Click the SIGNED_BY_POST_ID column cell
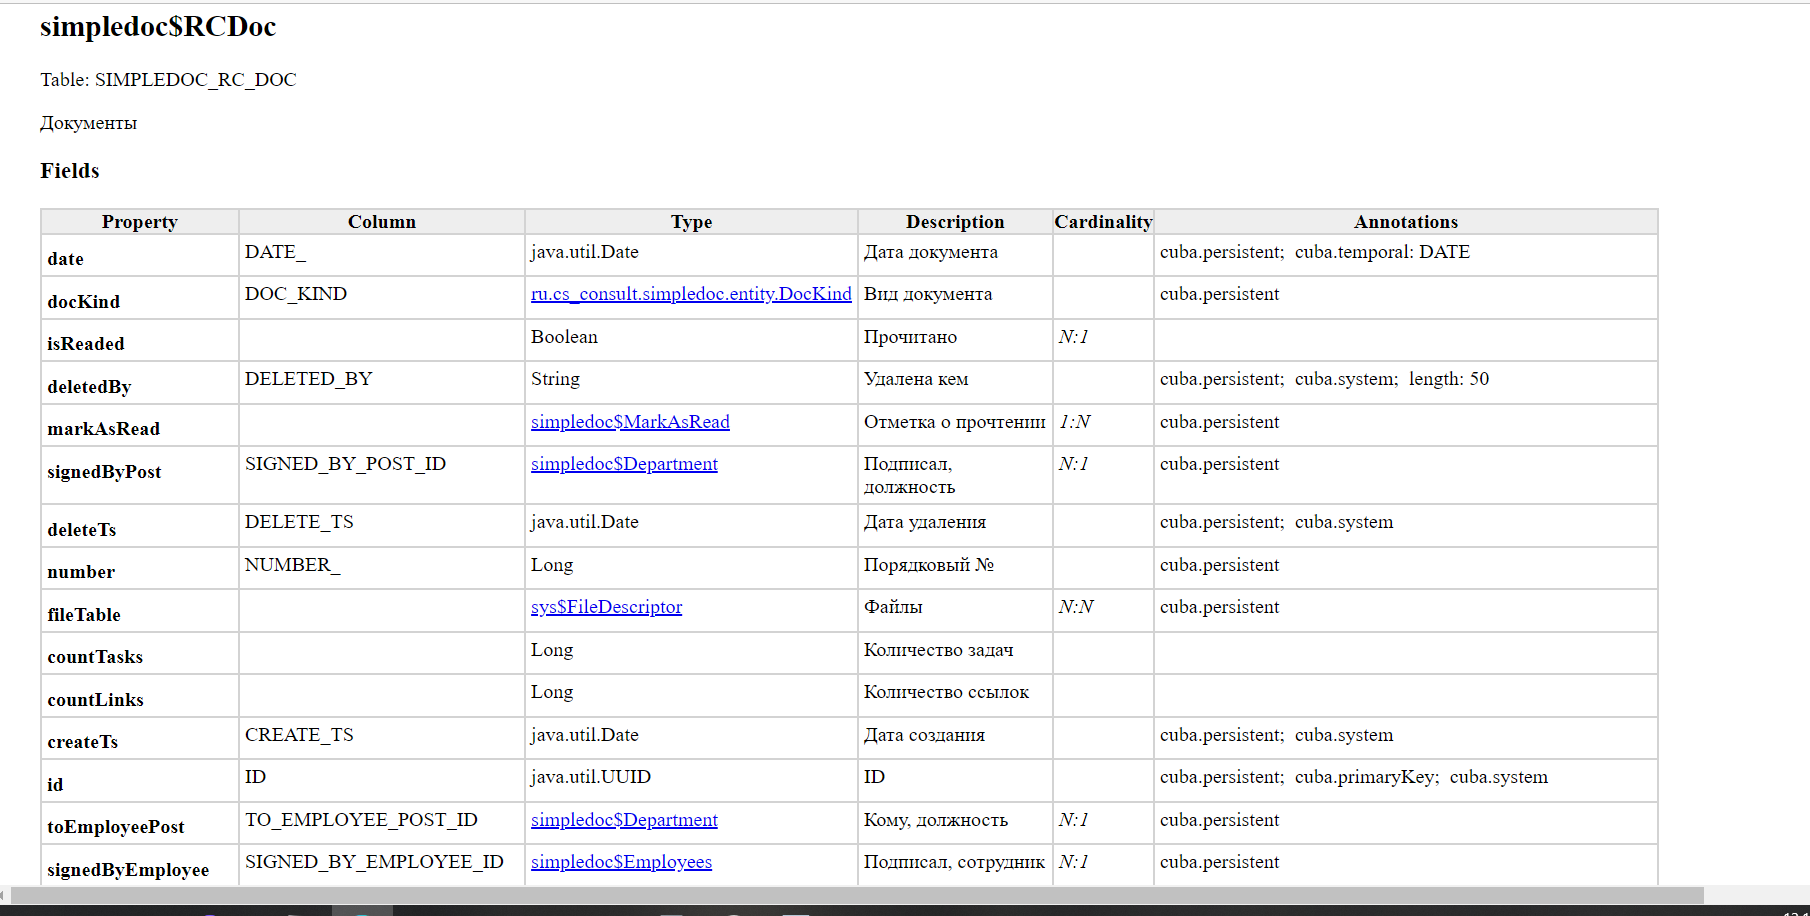The width and height of the screenshot is (1810, 916). pos(345,464)
